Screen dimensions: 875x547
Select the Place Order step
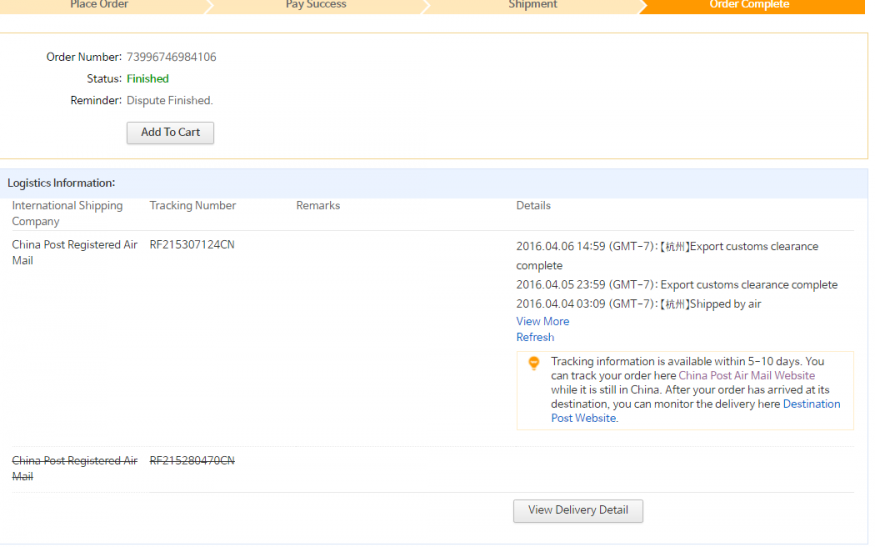(99, 5)
